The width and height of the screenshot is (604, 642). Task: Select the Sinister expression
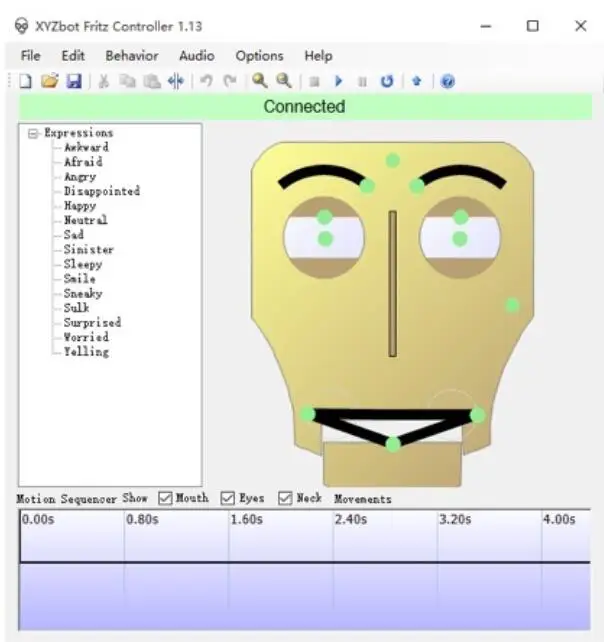point(88,249)
